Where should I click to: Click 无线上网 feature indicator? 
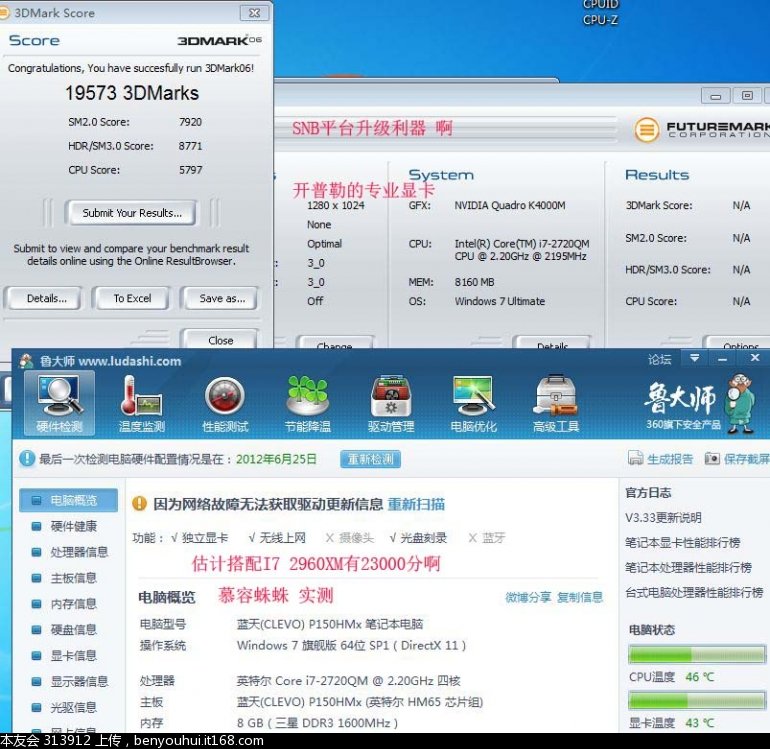(277, 538)
